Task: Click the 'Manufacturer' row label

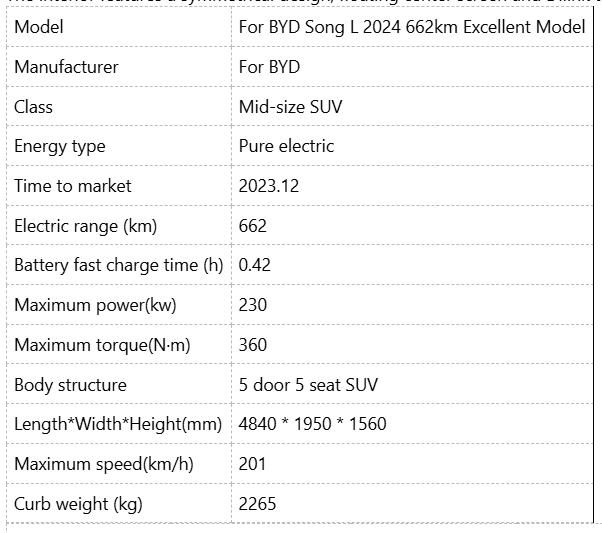Action: tap(66, 67)
